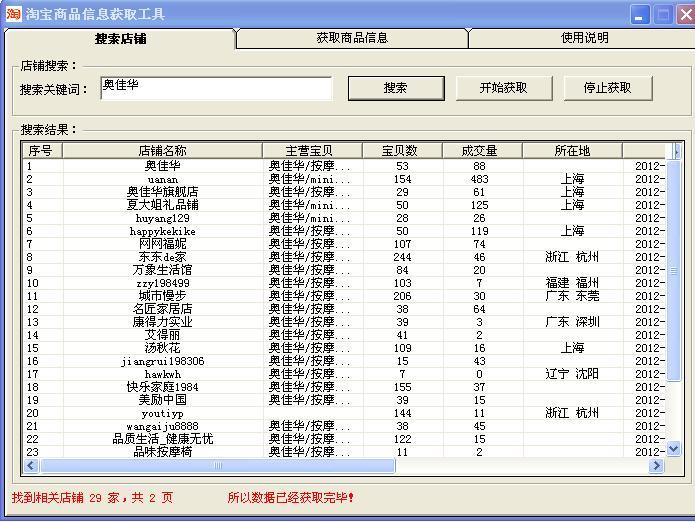Click the 店铺名称 column header
The width and height of the screenshot is (695, 522).
[162, 151]
